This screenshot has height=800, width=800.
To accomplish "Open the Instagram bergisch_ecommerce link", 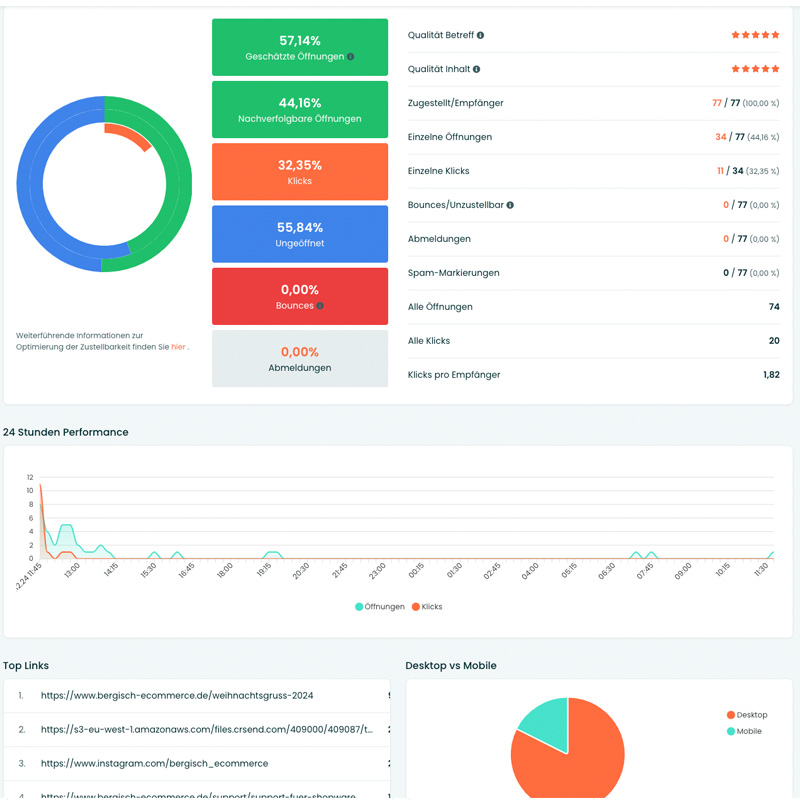I will coord(154,763).
